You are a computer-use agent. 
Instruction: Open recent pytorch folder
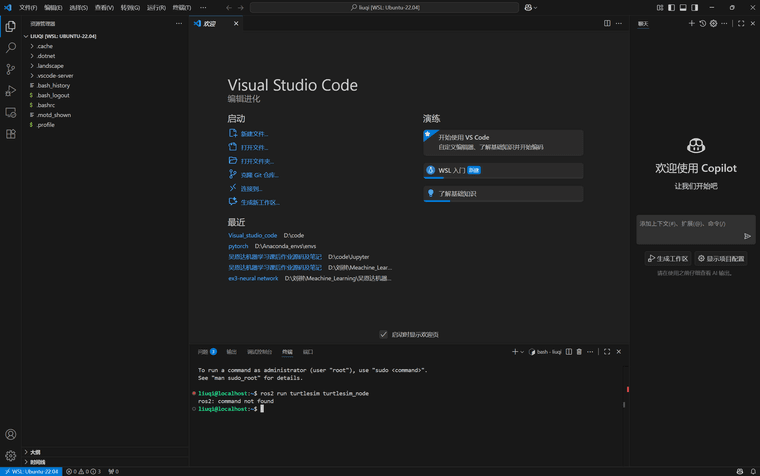[x=238, y=246]
